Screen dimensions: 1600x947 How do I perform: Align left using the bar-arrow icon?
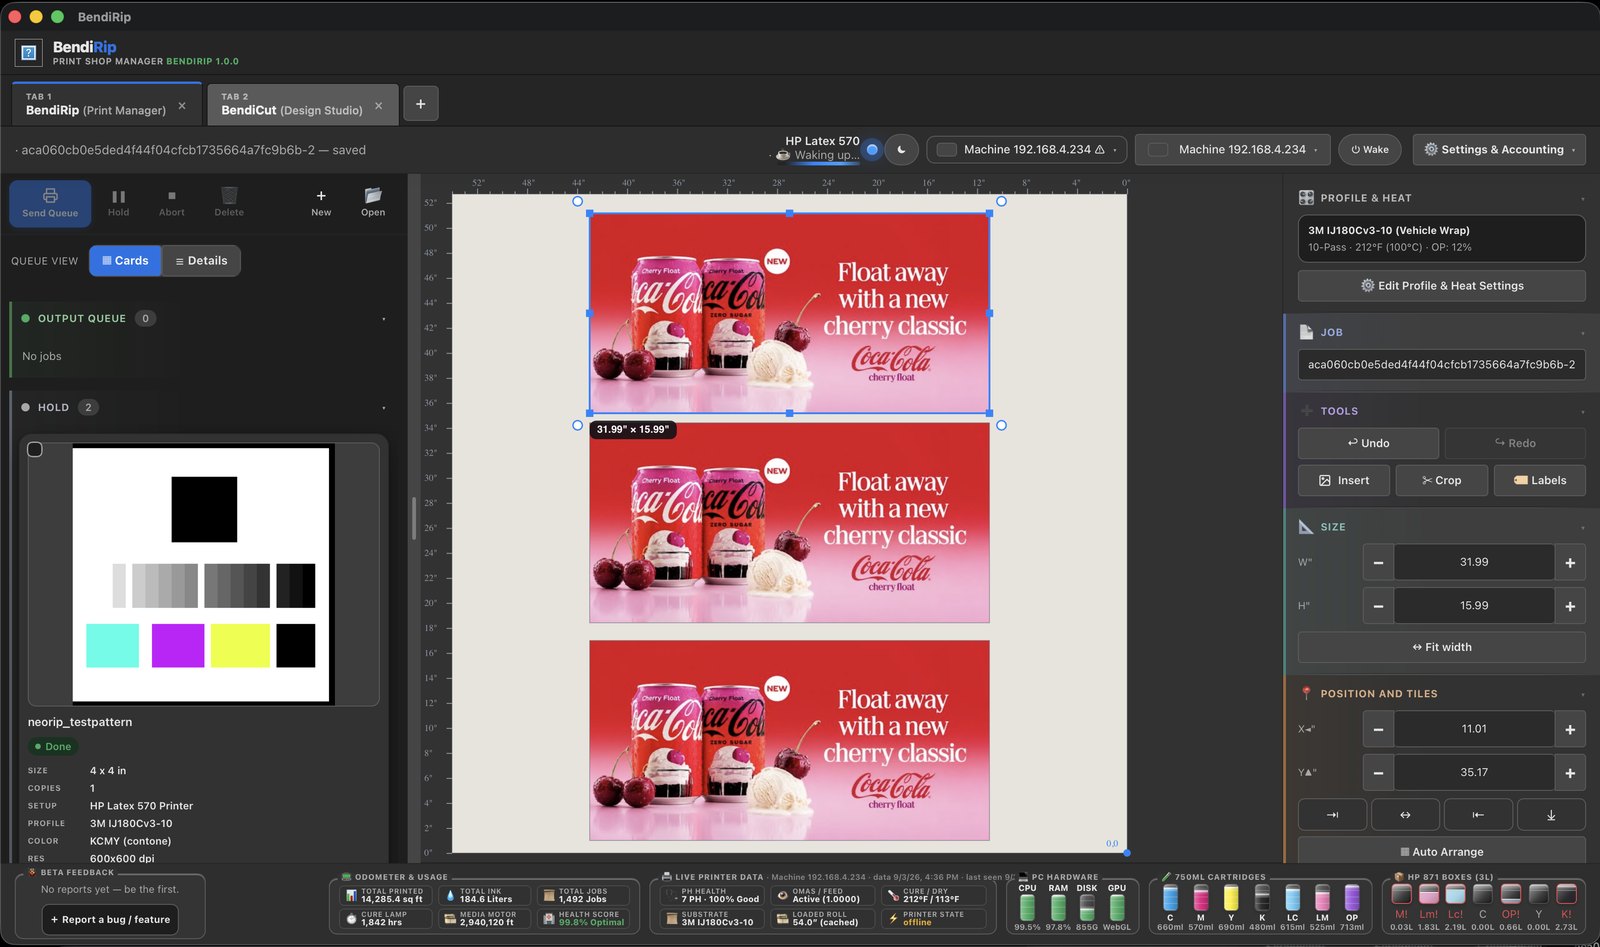(x=1478, y=815)
